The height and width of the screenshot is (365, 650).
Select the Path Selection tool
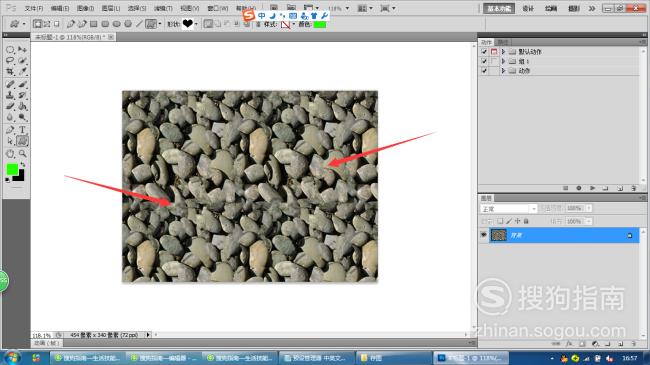(10, 141)
